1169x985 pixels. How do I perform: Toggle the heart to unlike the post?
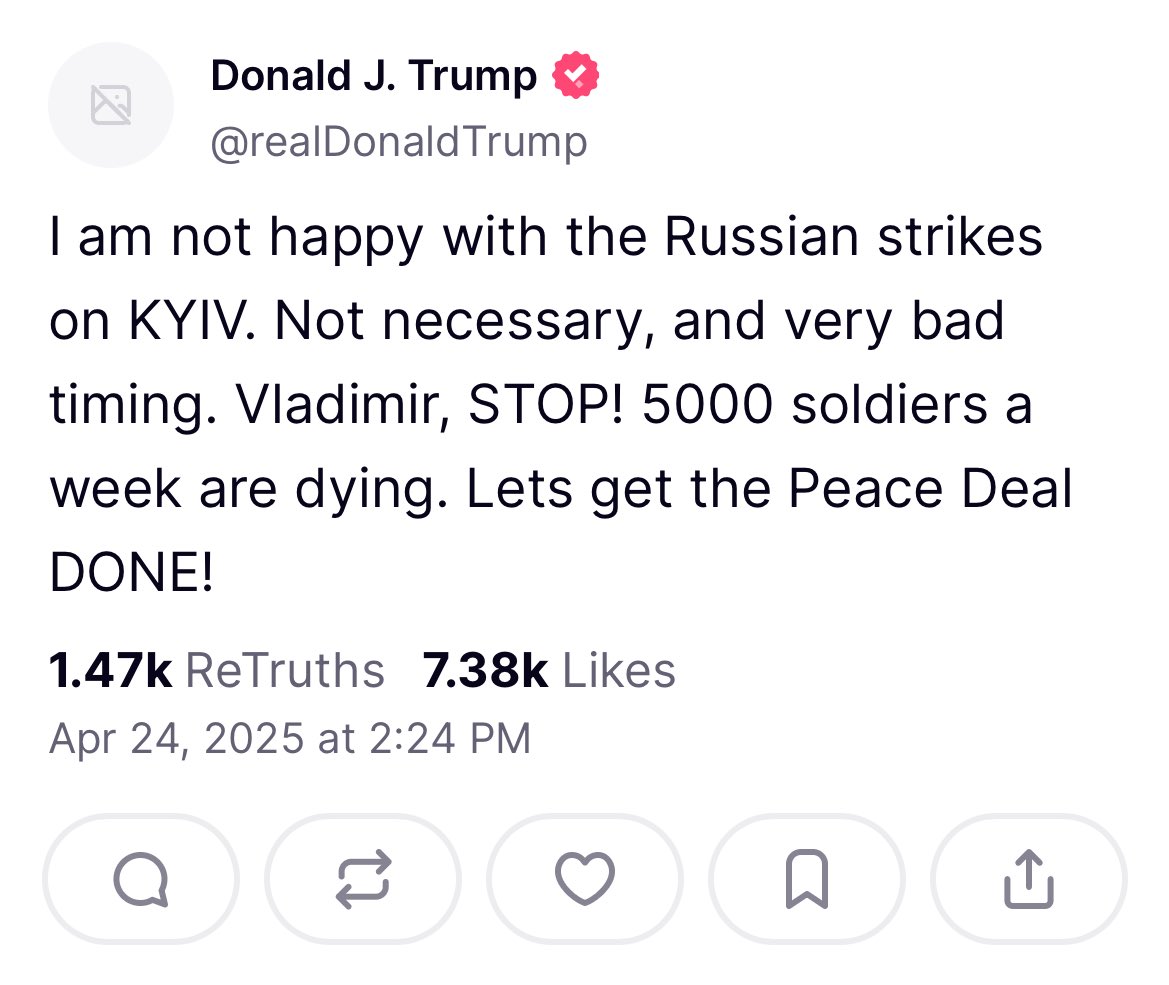click(x=585, y=879)
